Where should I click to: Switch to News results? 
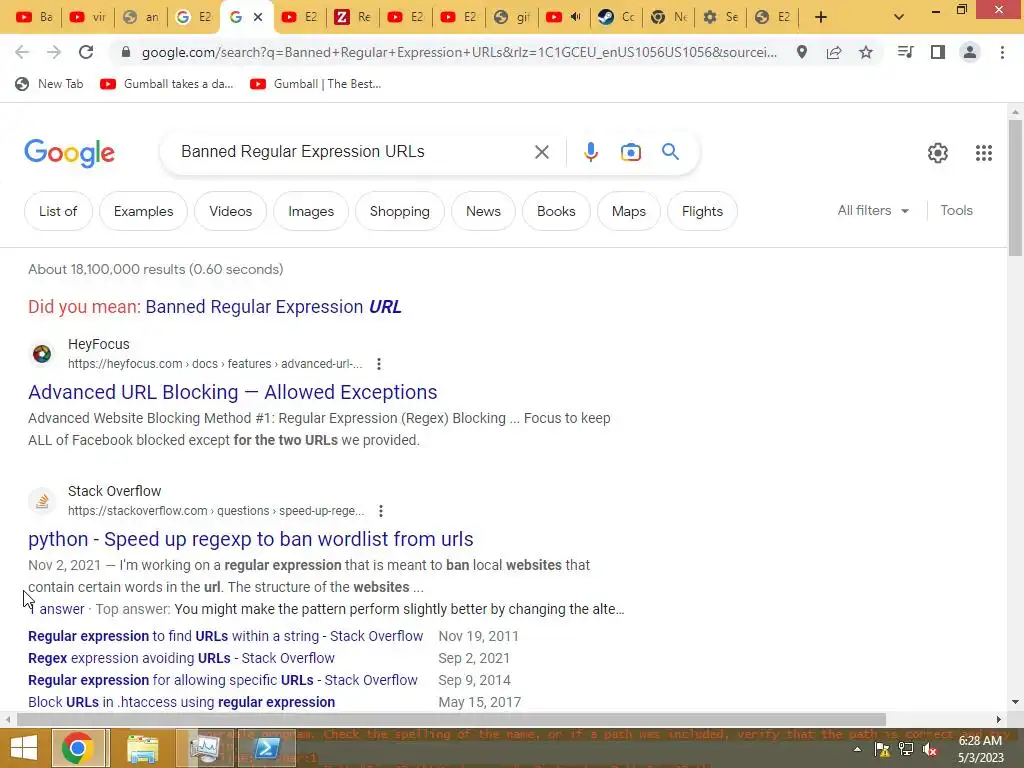click(483, 211)
